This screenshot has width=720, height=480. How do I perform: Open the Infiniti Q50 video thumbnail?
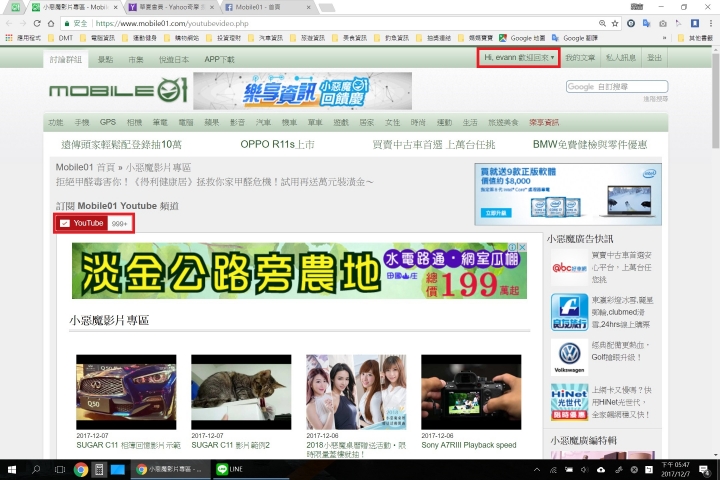[126, 392]
